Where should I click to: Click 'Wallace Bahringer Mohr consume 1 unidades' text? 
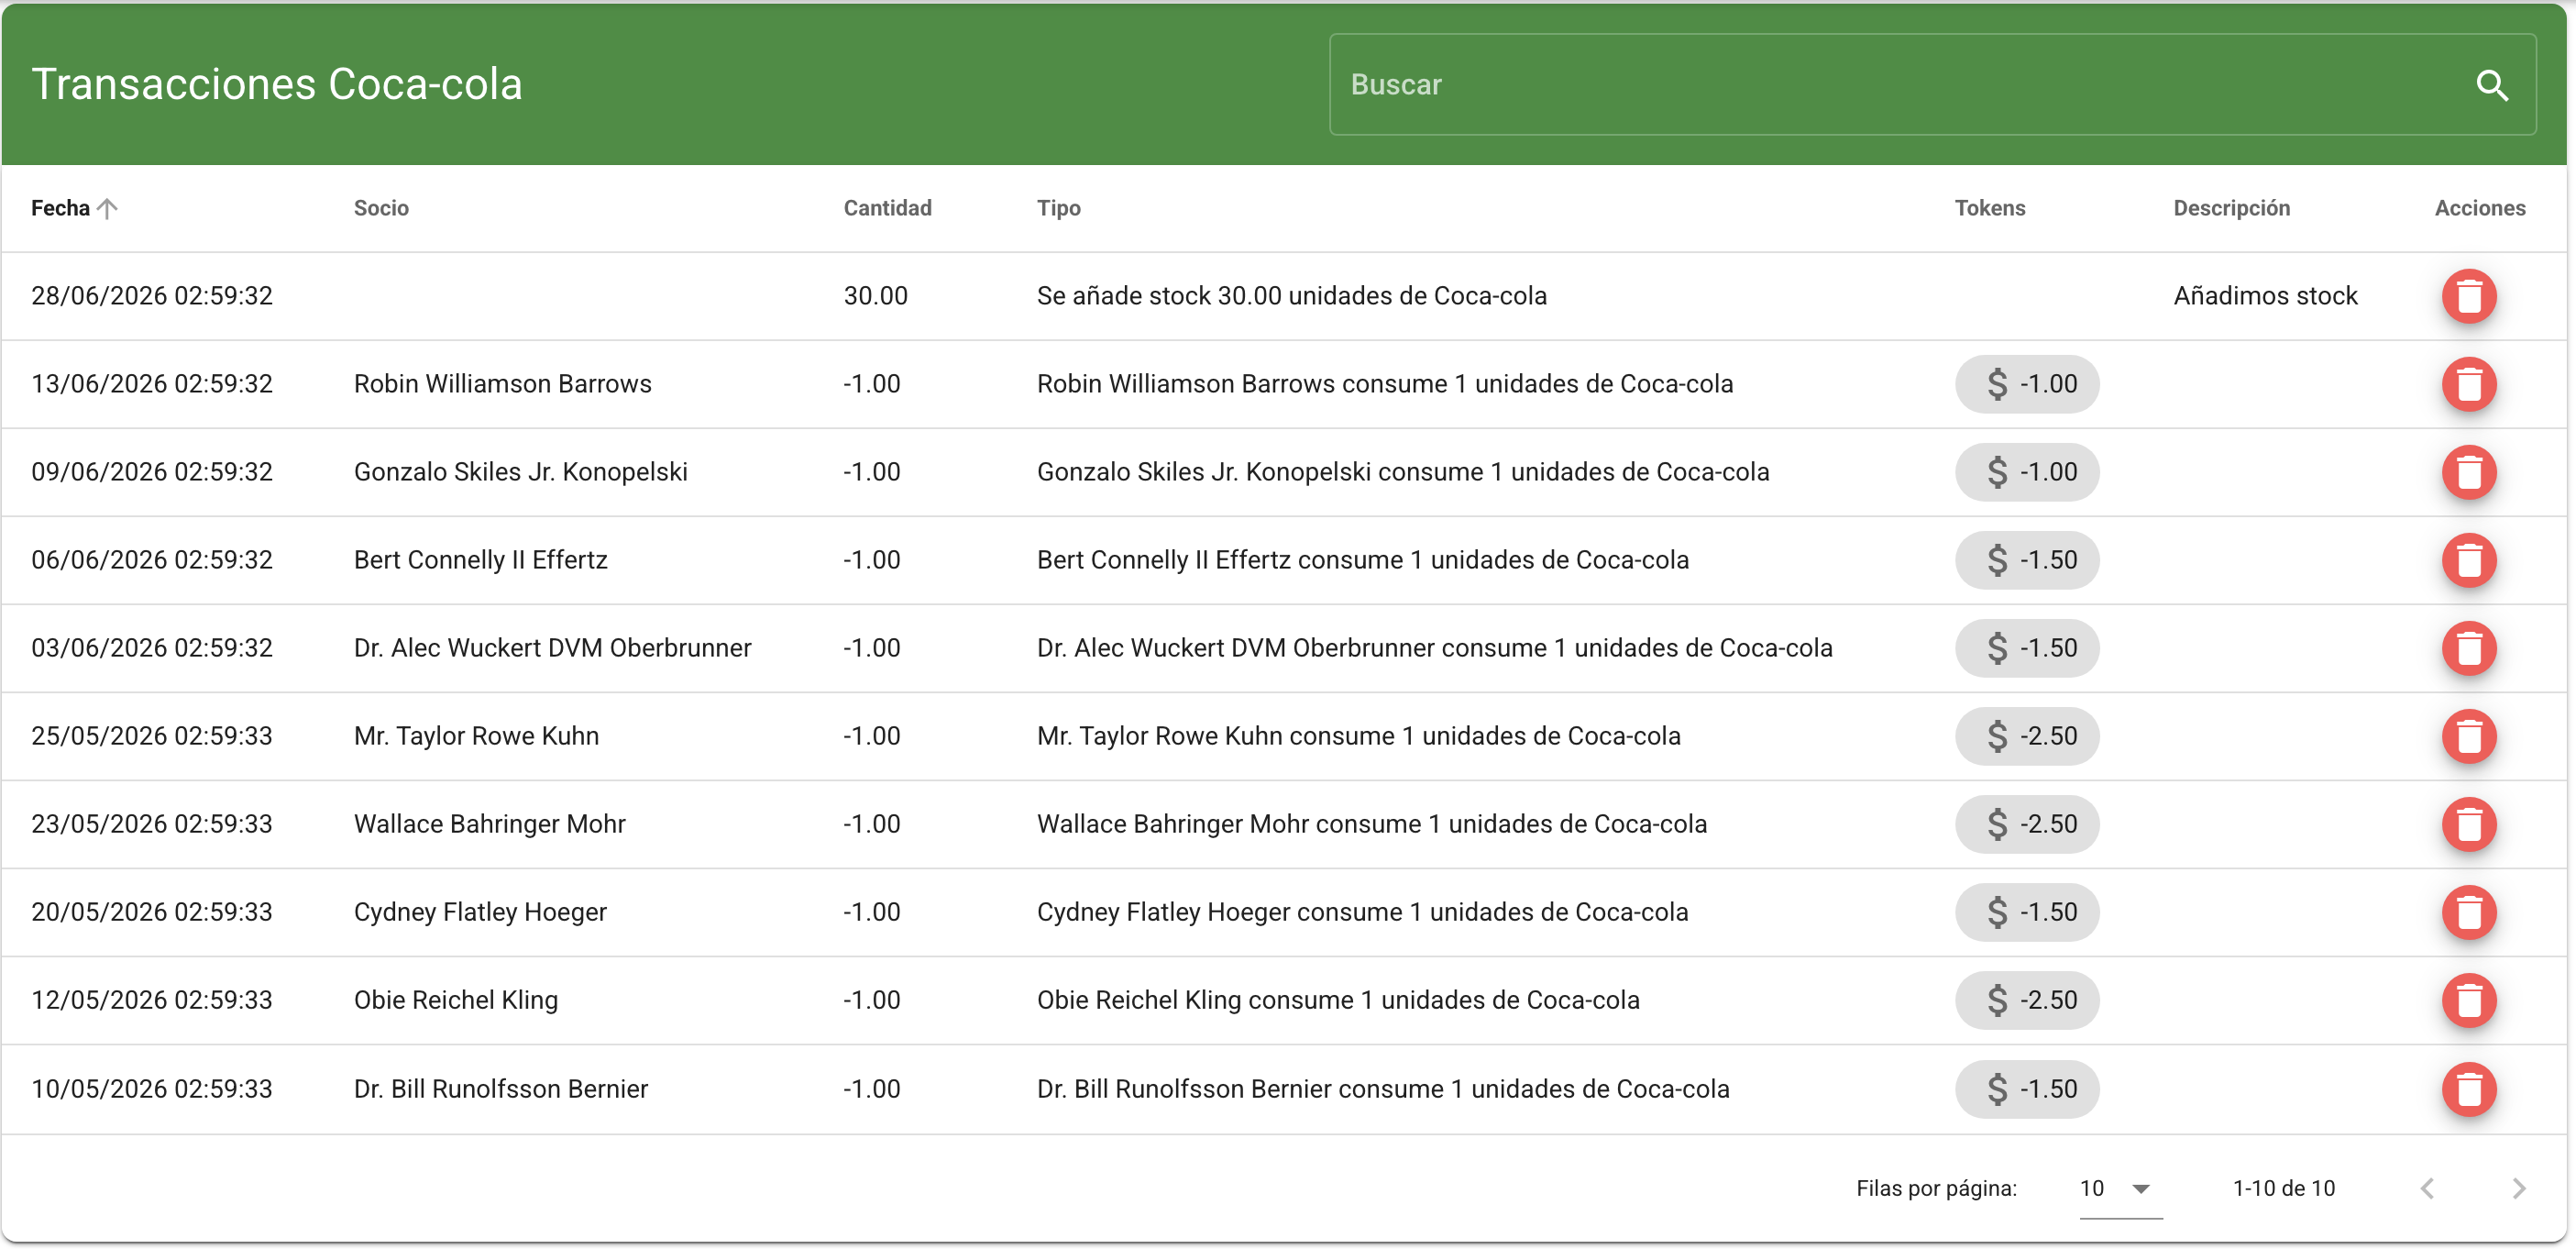[x=1371, y=824]
